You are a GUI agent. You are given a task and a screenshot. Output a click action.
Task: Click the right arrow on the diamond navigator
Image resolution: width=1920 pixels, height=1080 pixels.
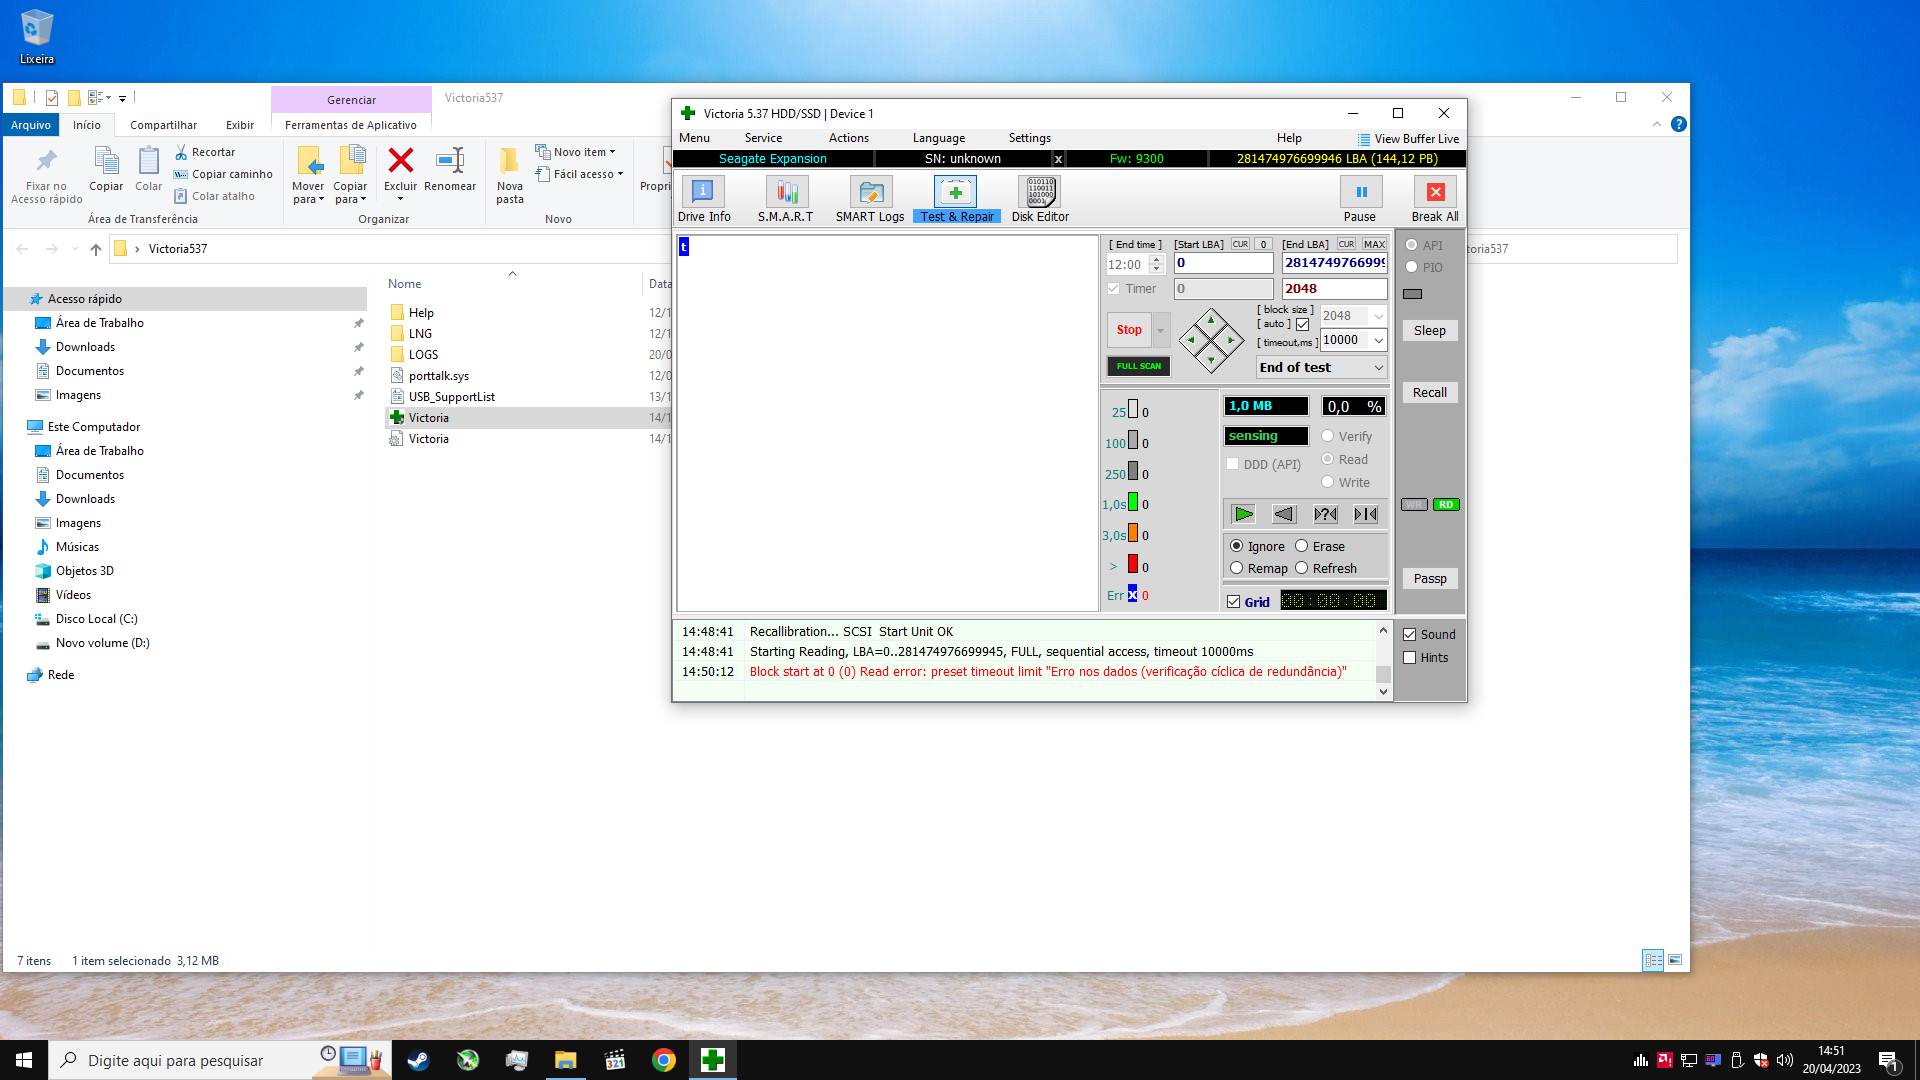point(1231,340)
